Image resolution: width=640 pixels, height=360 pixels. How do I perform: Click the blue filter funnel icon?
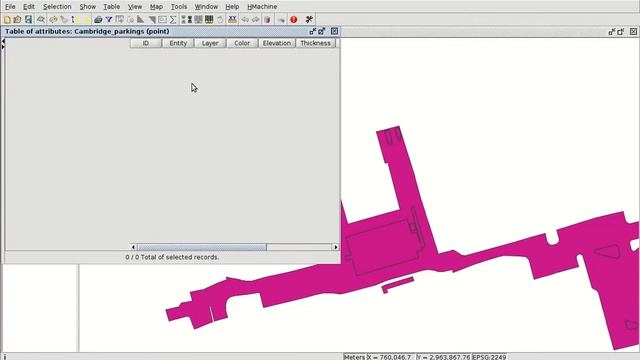pyautogui.click(x=109, y=20)
